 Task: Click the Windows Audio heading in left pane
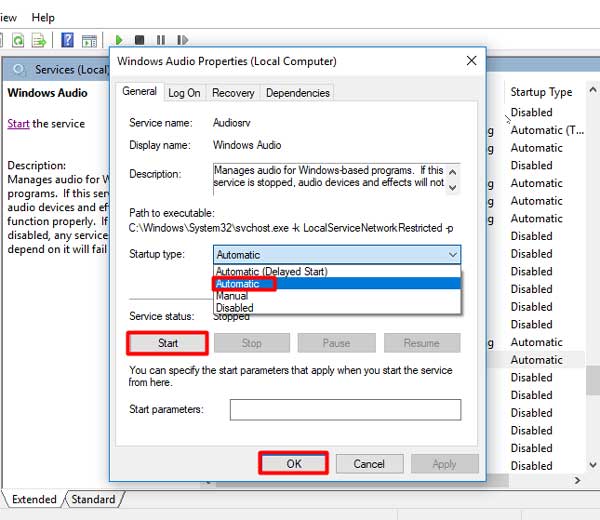pos(47,93)
